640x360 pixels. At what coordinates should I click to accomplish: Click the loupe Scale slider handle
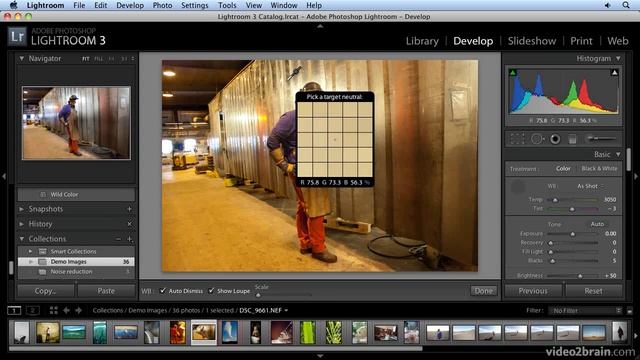click(258, 295)
